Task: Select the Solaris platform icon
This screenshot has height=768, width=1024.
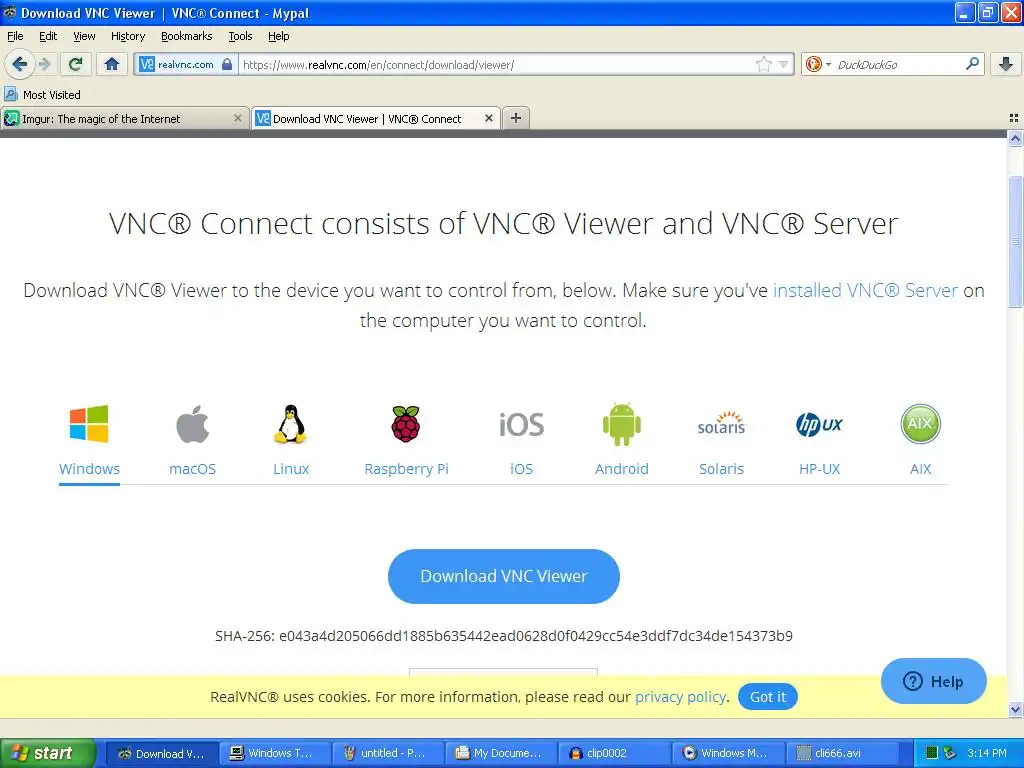Action: coord(722,423)
